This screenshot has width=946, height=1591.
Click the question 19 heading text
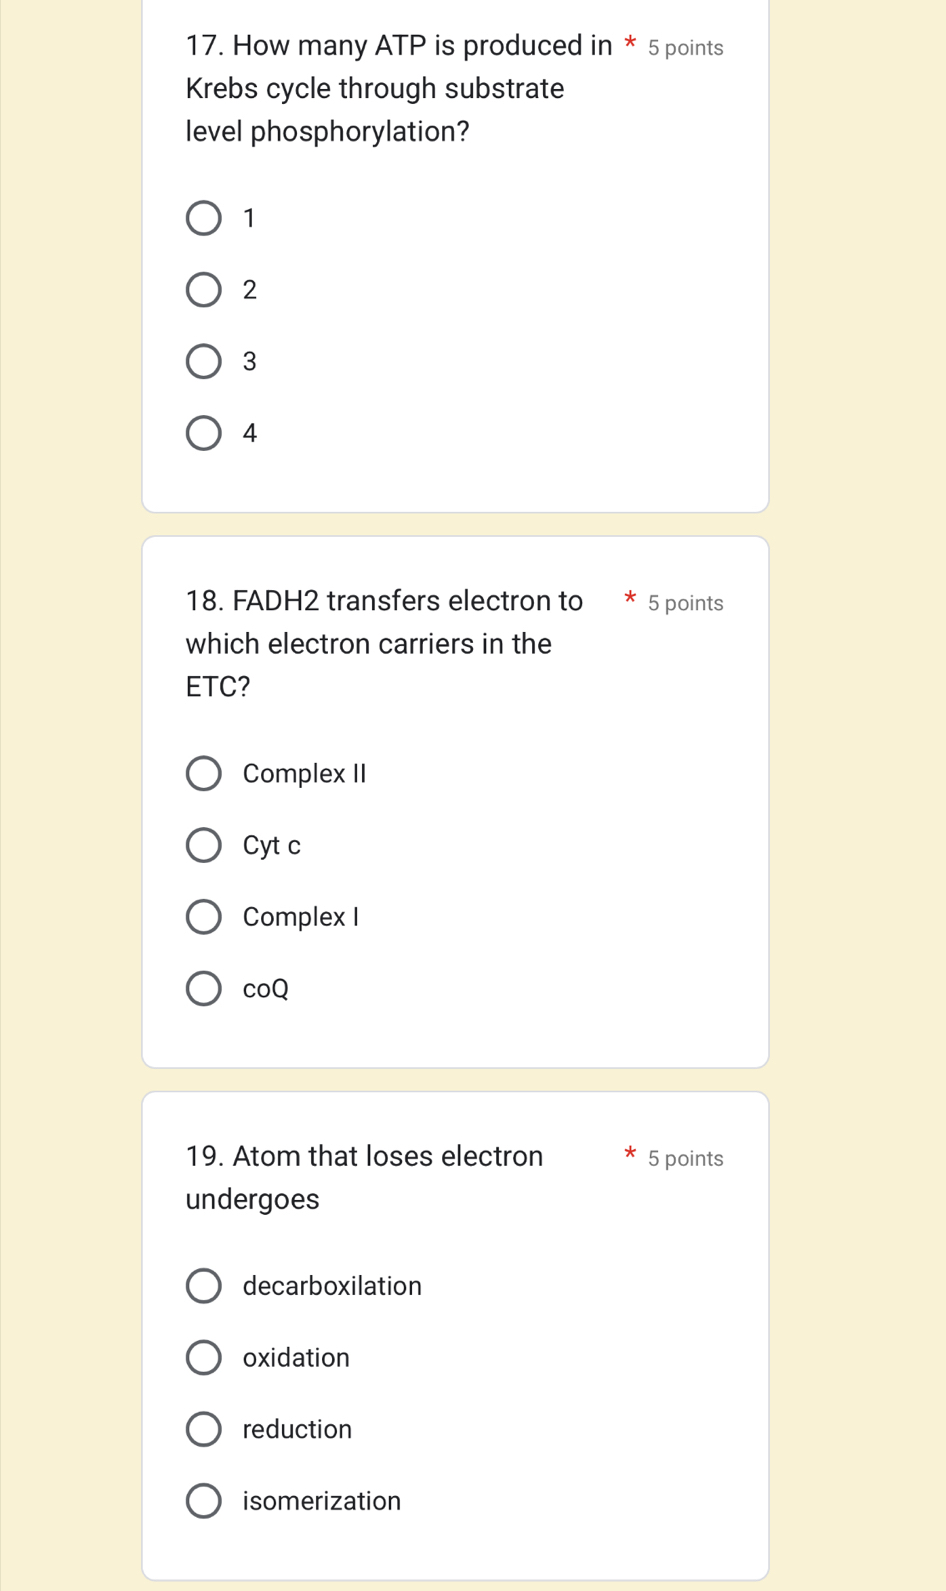tap(364, 1177)
